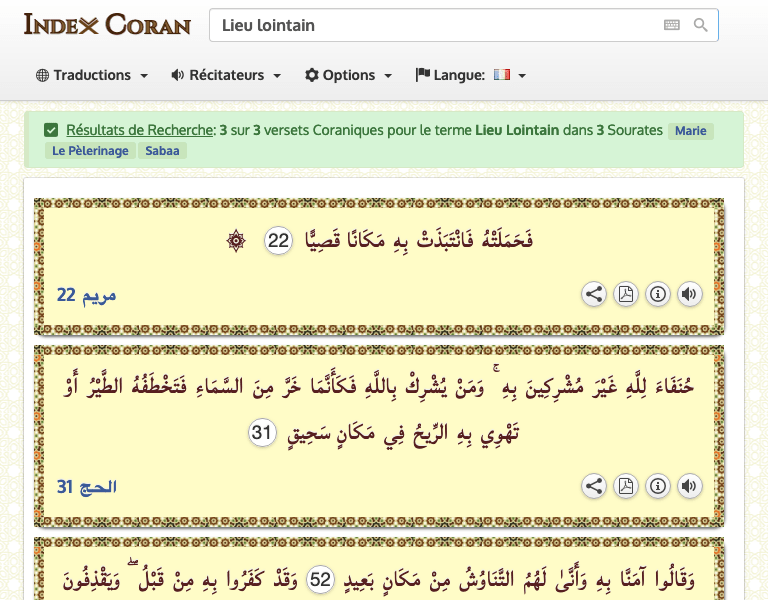Play audio recitation of Maryam verse 22

coord(689,294)
